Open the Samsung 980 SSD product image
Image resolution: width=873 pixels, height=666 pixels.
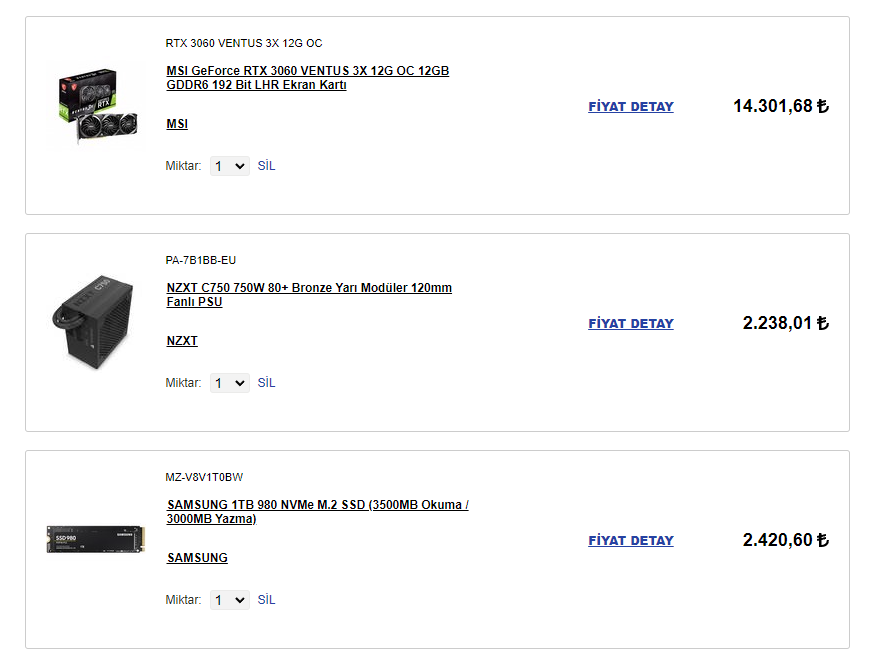[96, 540]
